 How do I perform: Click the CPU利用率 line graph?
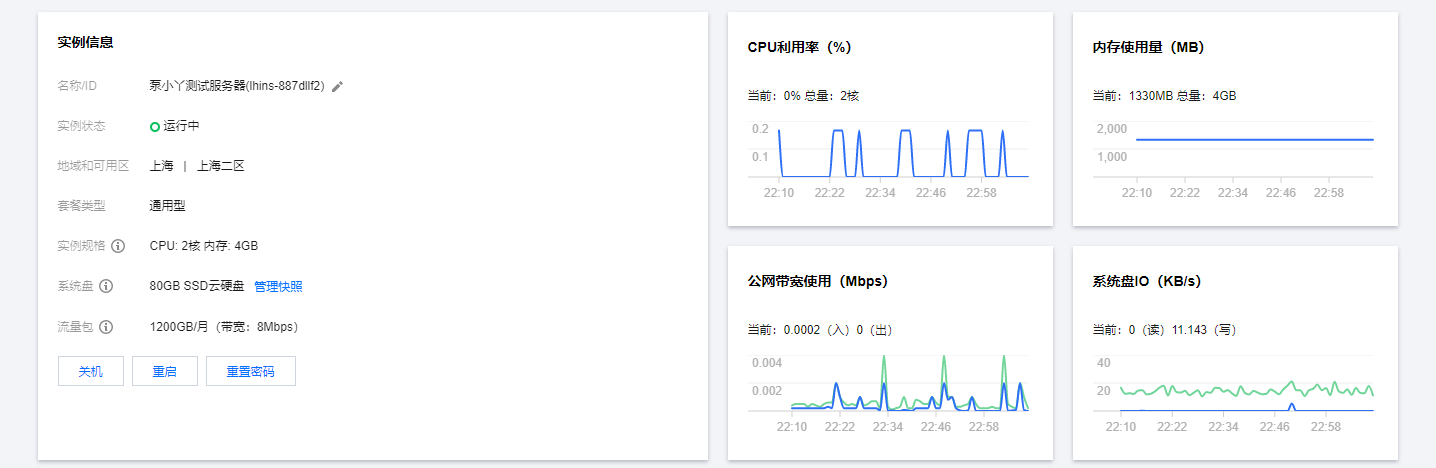point(889,153)
